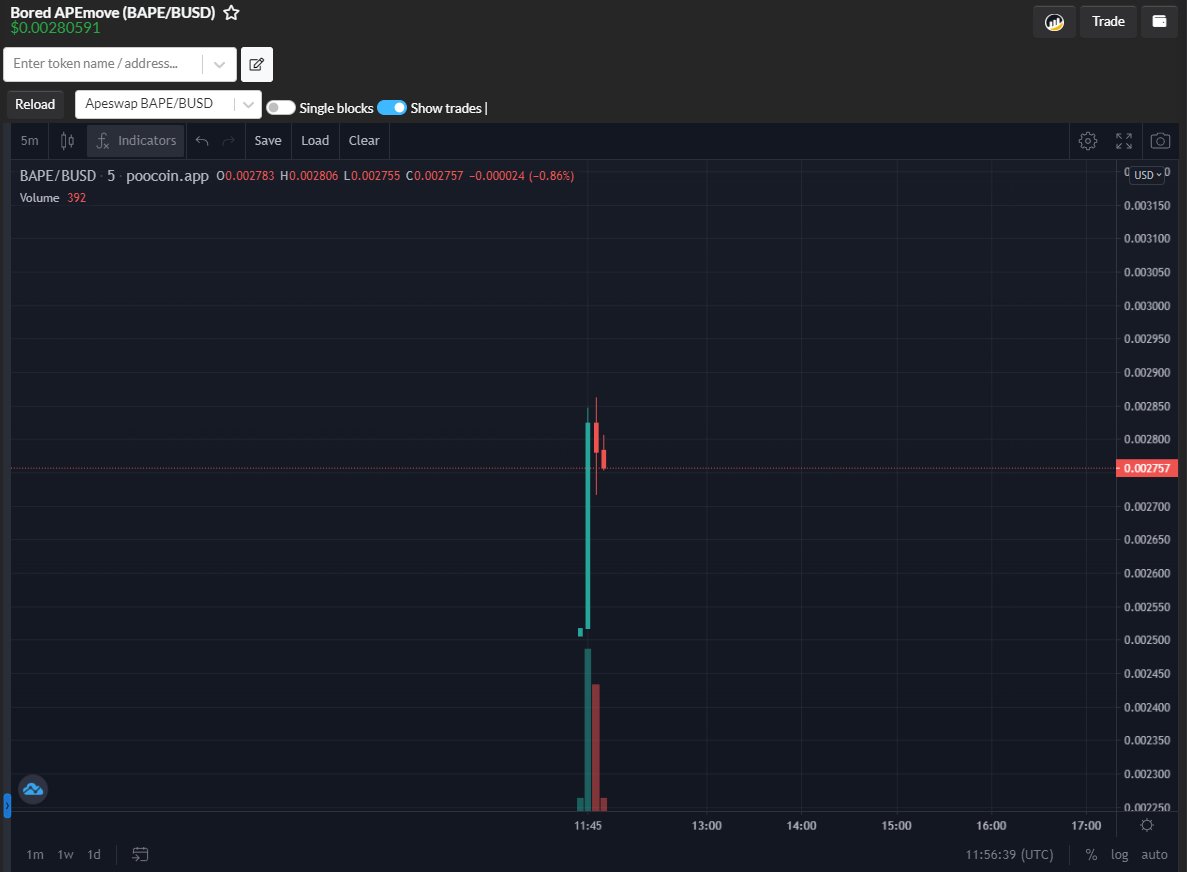Star Bored APEmove as favorite
This screenshot has height=872, width=1187.
click(232, 13)
